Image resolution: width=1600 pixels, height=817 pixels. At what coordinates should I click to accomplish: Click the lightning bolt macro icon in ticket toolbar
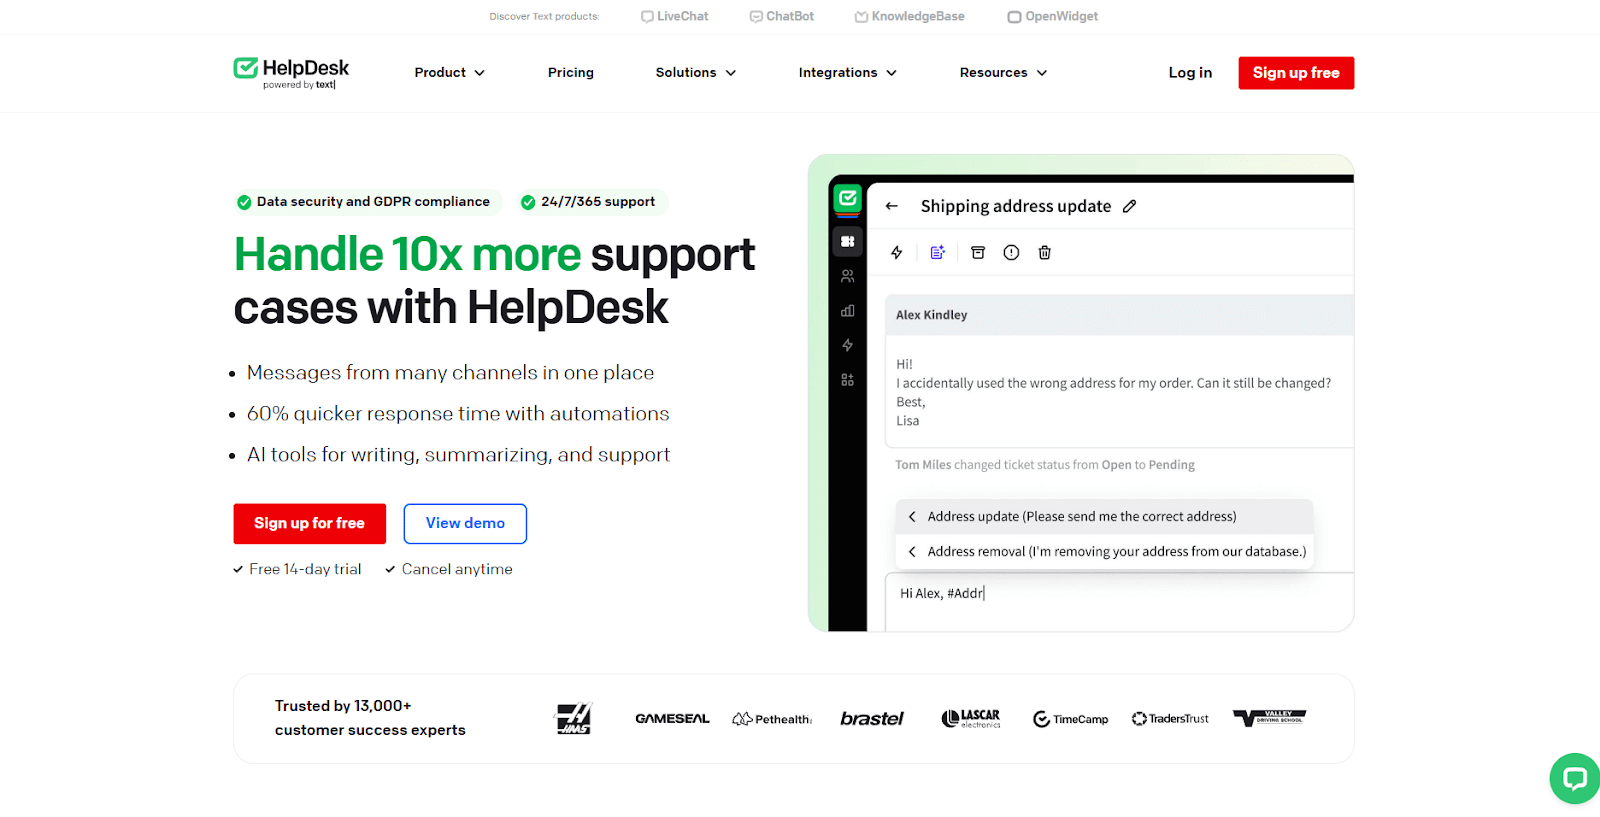coord(897,253)
